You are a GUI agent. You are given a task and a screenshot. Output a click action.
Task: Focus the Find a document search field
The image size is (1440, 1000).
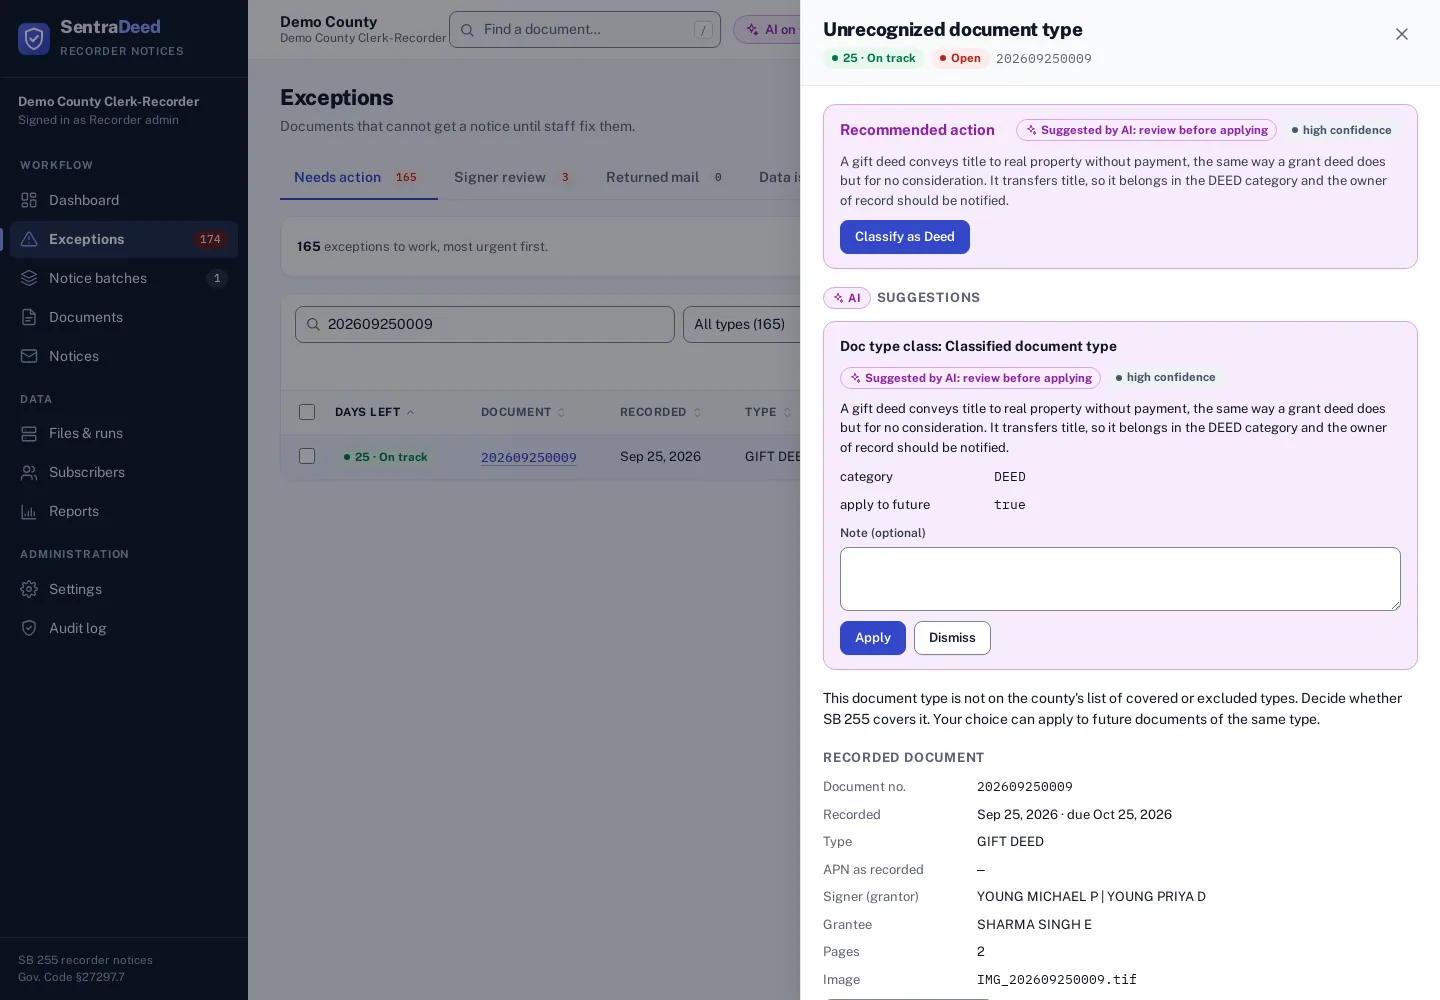585,30
